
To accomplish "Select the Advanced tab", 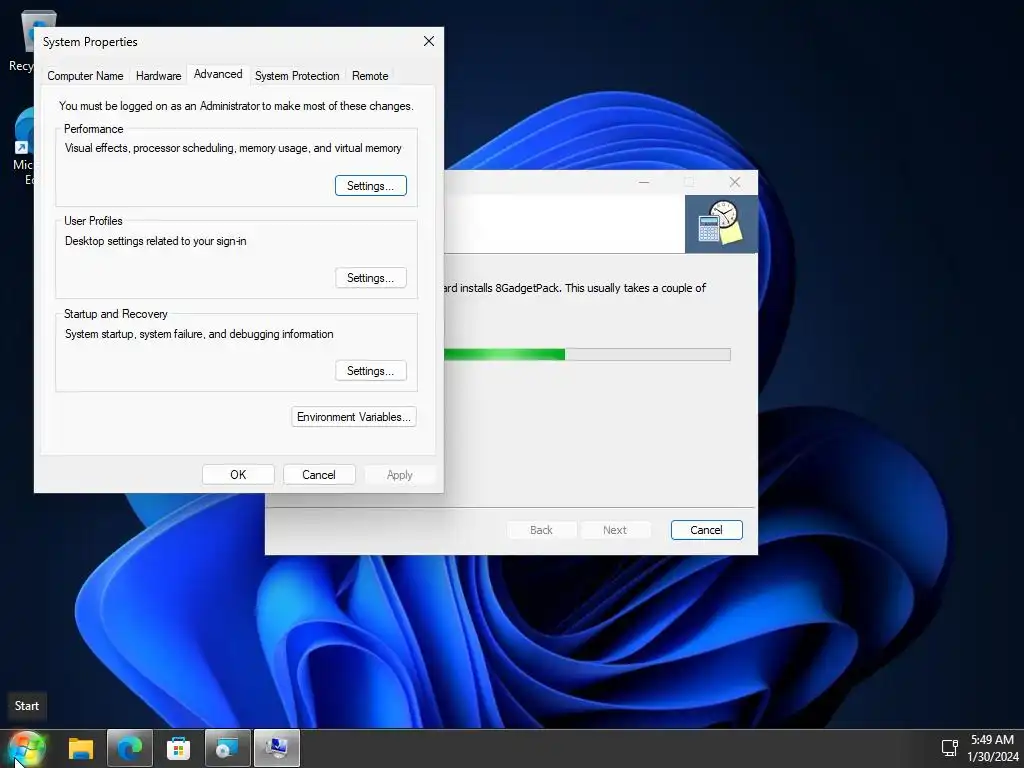I will click(218, 74).
